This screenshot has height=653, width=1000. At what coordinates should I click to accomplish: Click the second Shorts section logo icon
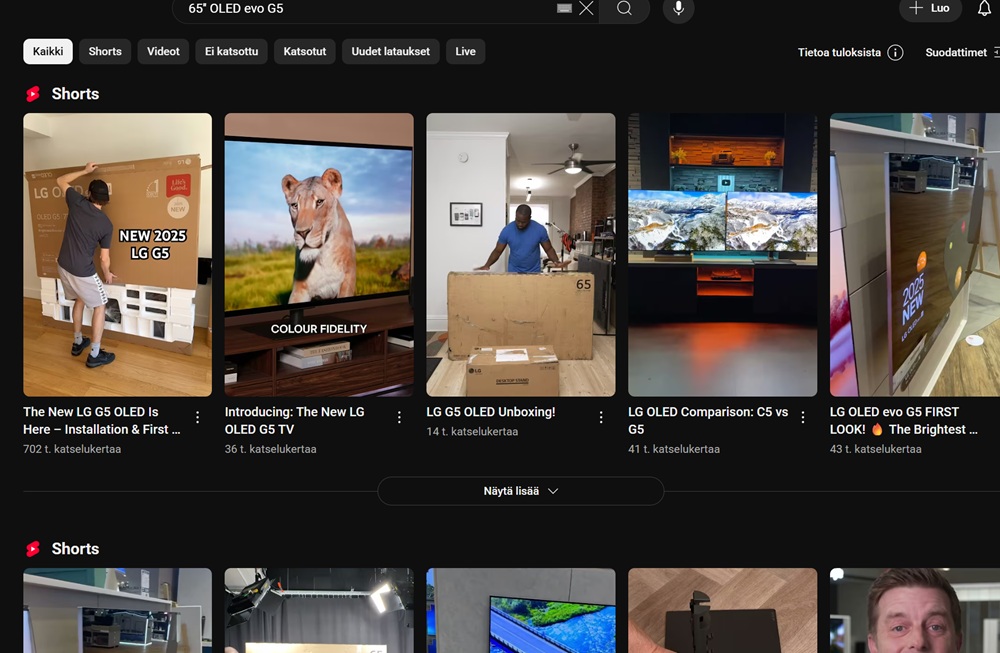[33, 549]
